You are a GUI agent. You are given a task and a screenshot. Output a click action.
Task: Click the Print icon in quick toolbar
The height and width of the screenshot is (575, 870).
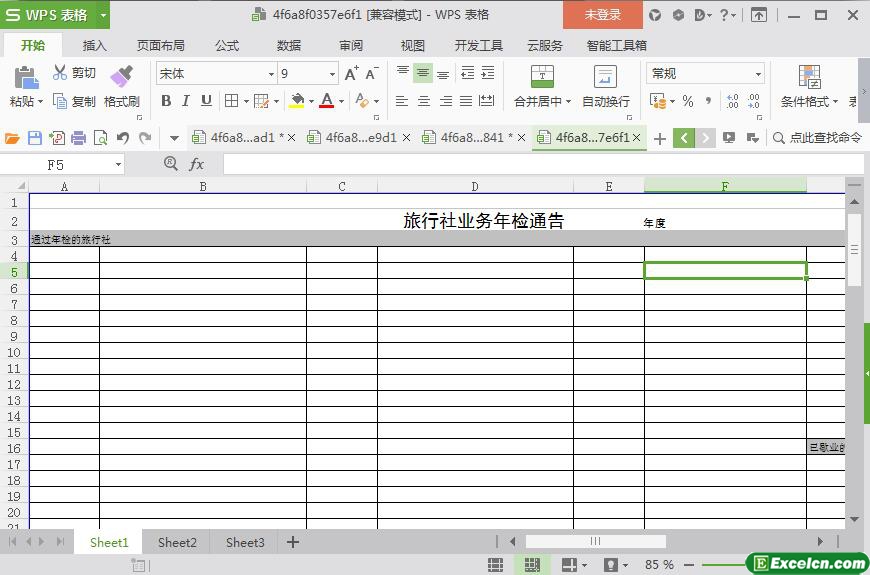click(79, 138)
